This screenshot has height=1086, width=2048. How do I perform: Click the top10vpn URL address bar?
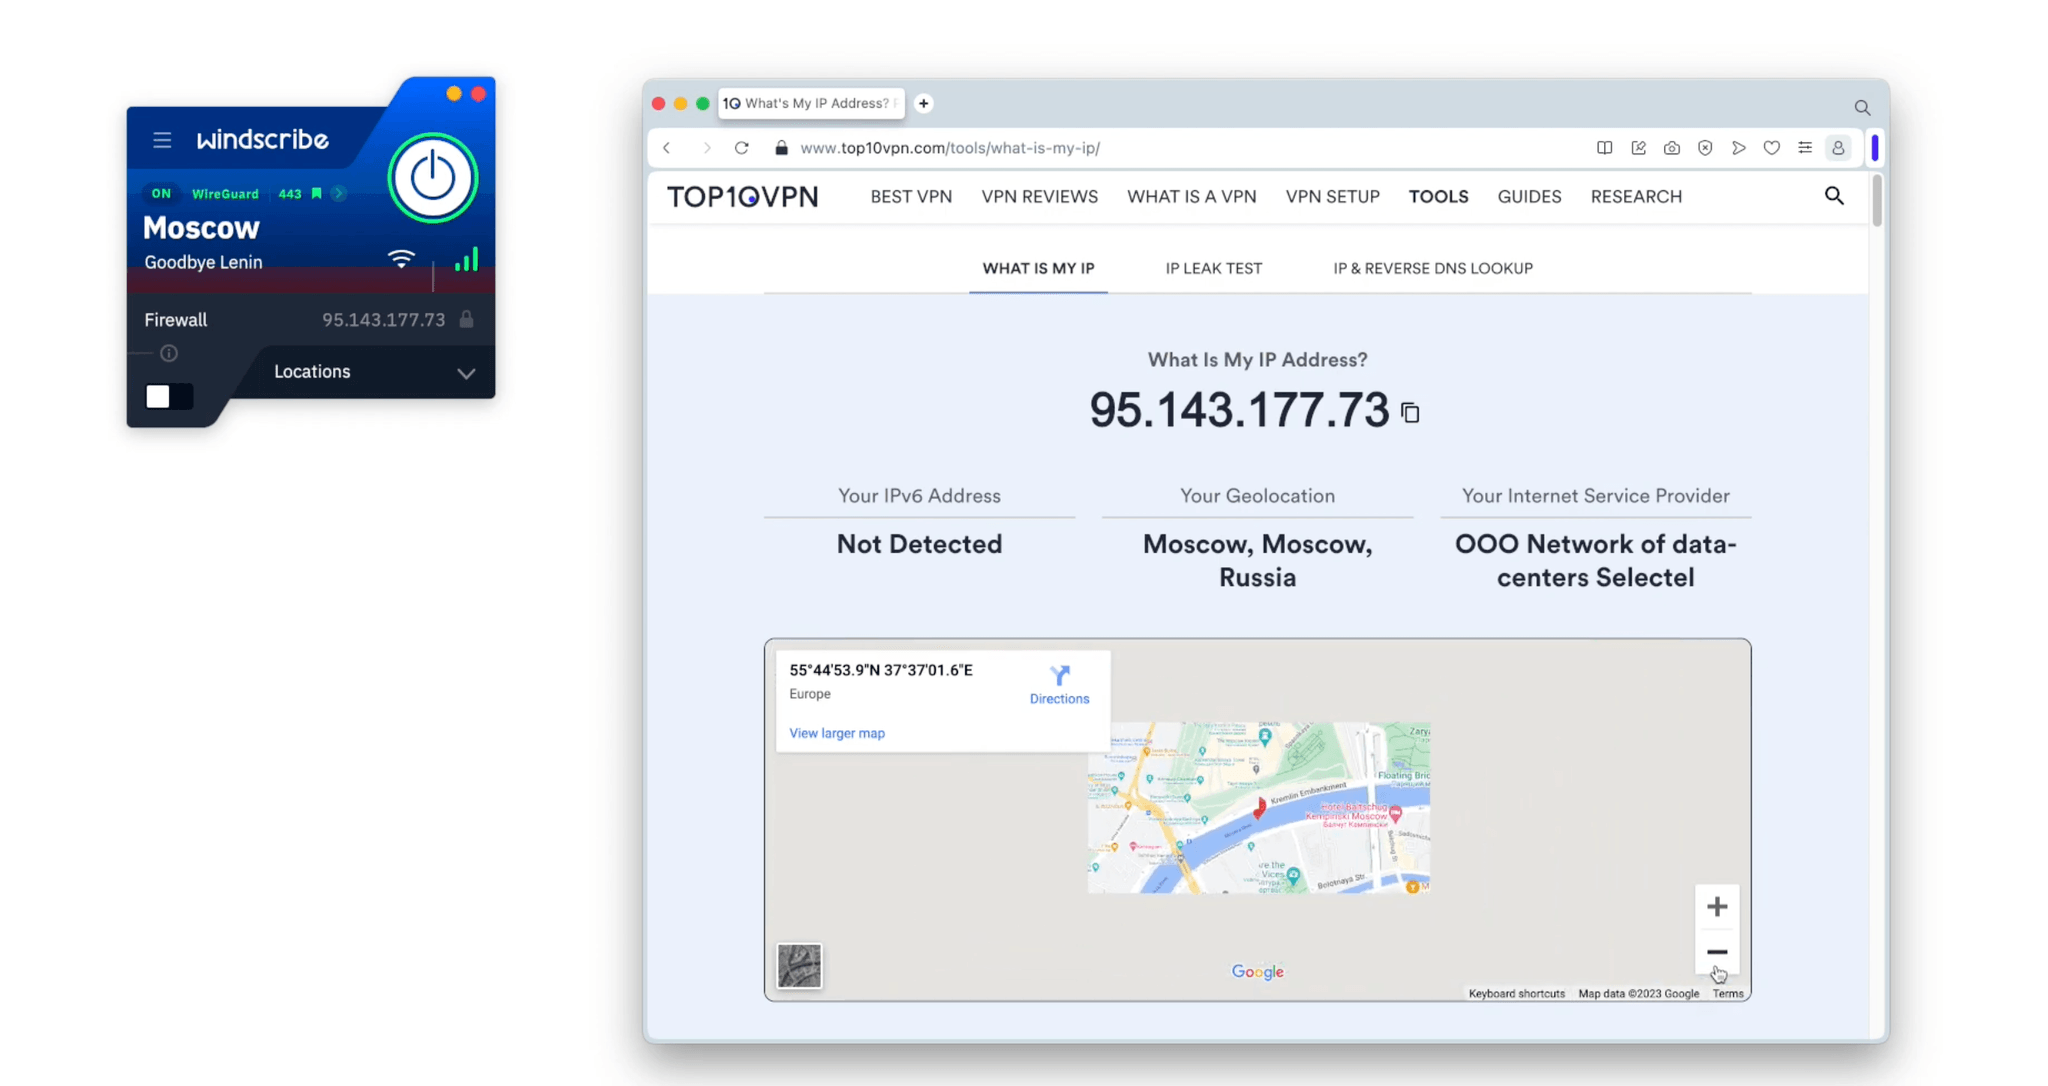click(x=950, y=148)
